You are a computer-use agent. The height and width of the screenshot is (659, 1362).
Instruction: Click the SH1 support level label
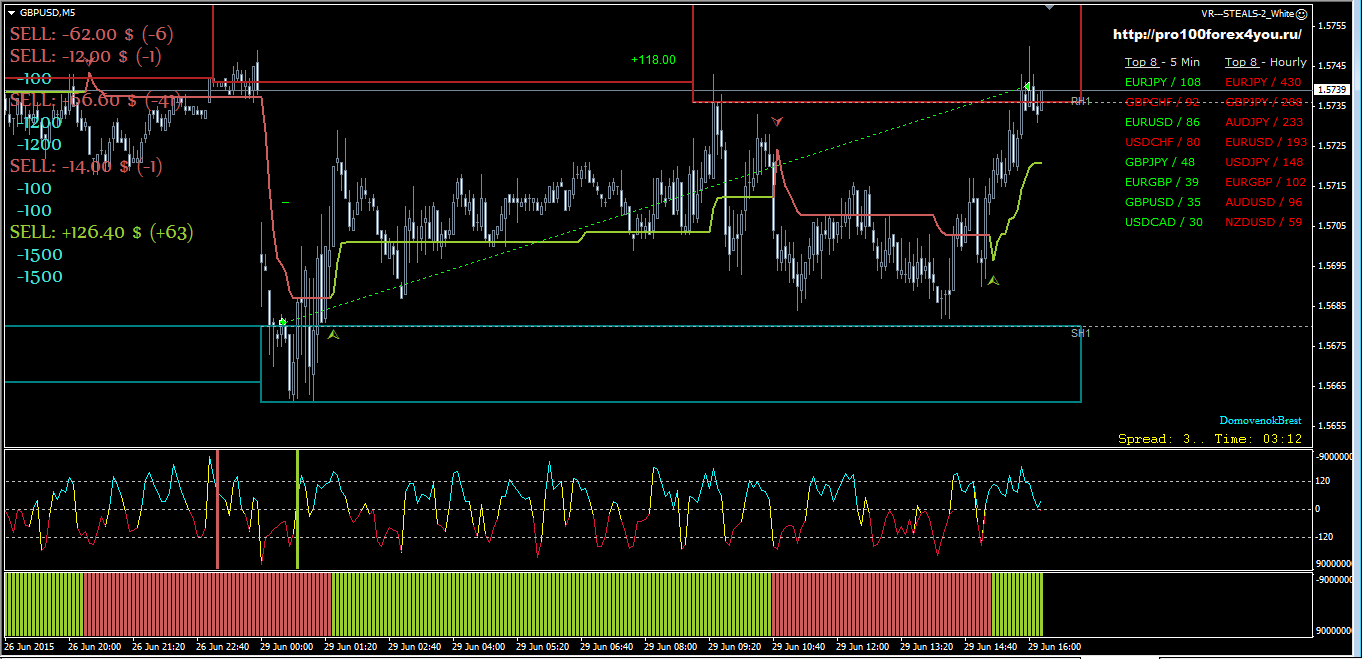[1080, 333]
